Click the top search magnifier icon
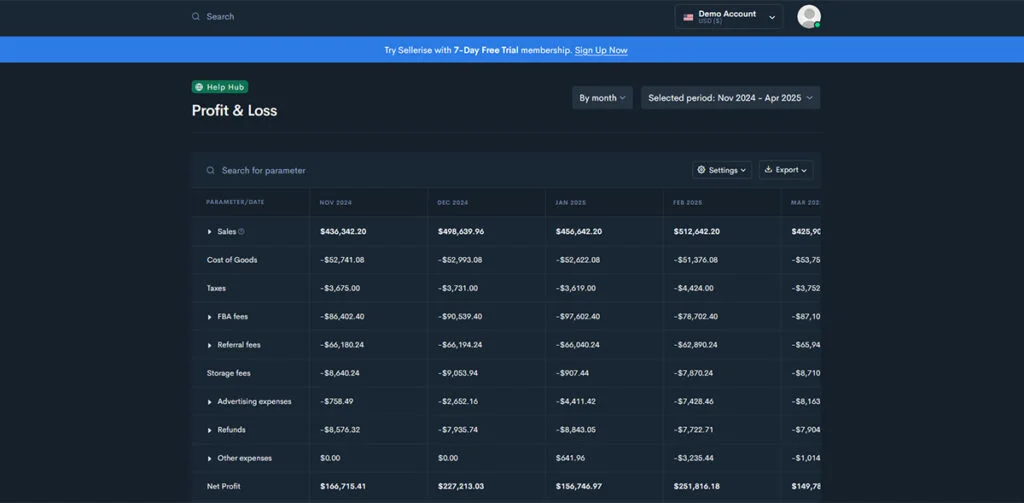Screen dimensions: 1024x503 click(x=196, y=17)
